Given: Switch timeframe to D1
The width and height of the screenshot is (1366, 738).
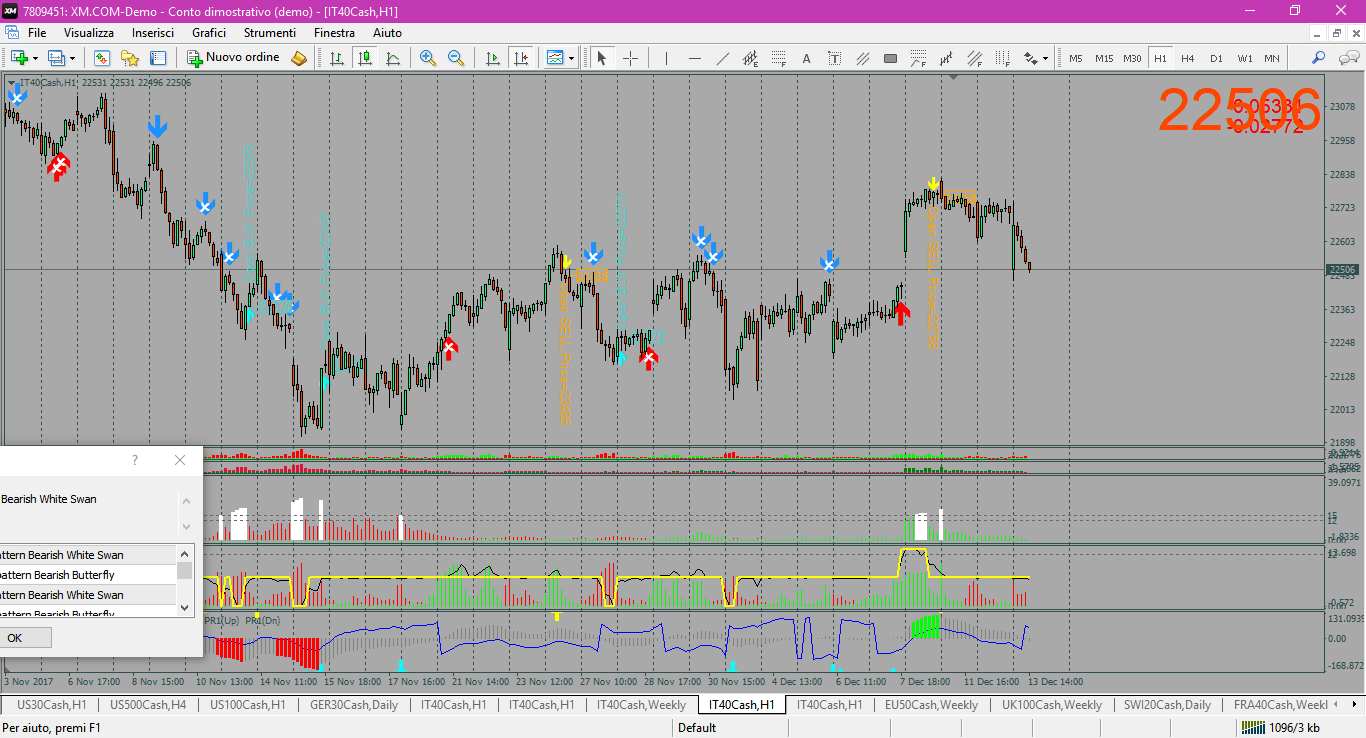Looking at the screenshot, I should pos(1216,58).
